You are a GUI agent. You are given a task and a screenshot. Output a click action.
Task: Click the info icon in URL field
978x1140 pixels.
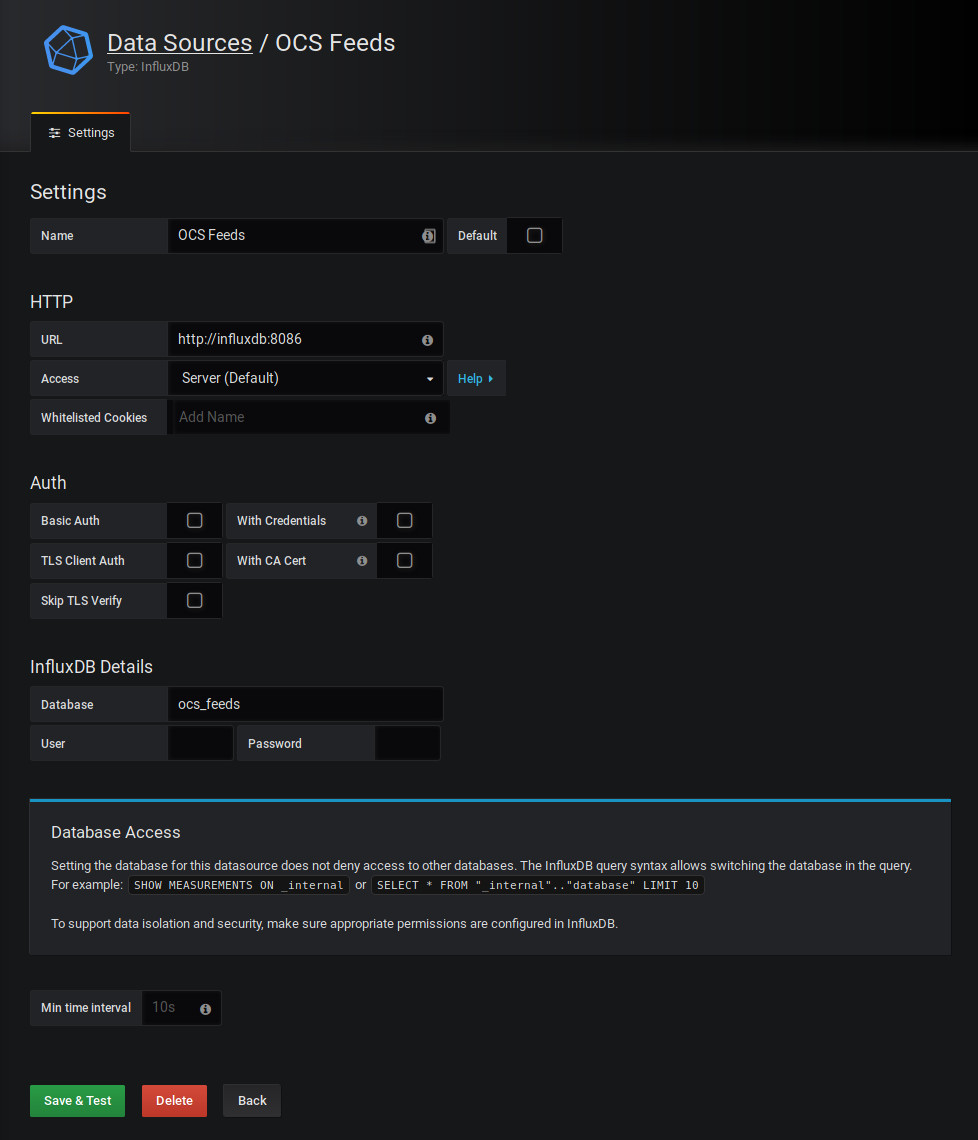pos(428,340)
